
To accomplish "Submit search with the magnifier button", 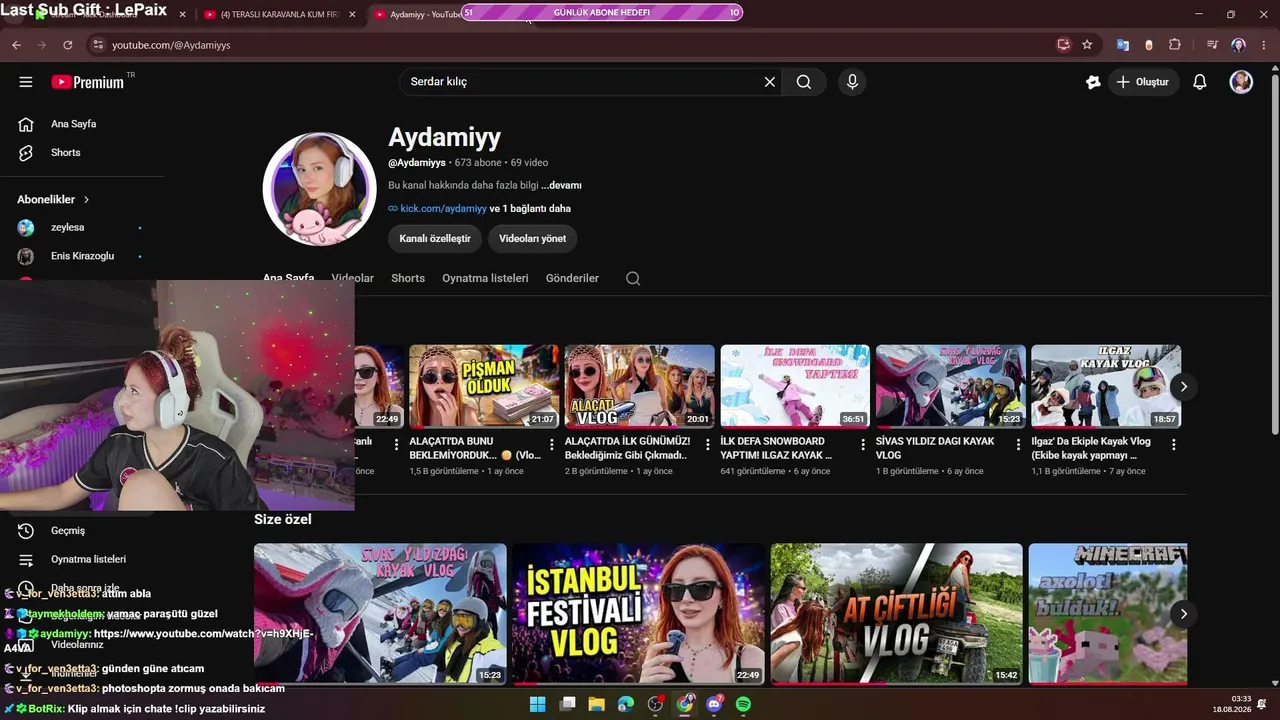I will point(804,82).
